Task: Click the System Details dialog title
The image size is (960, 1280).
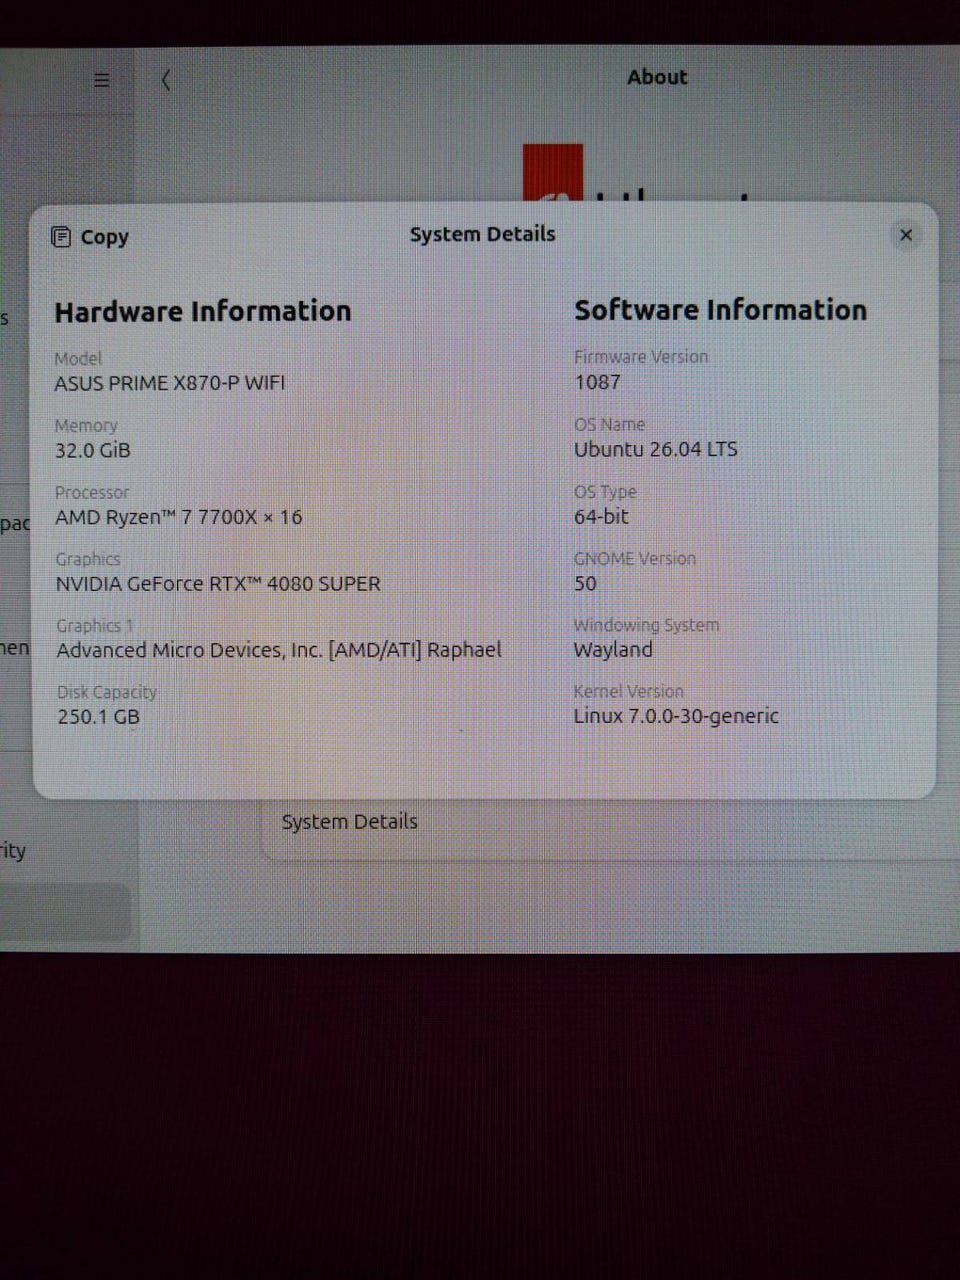Action: 482,234
